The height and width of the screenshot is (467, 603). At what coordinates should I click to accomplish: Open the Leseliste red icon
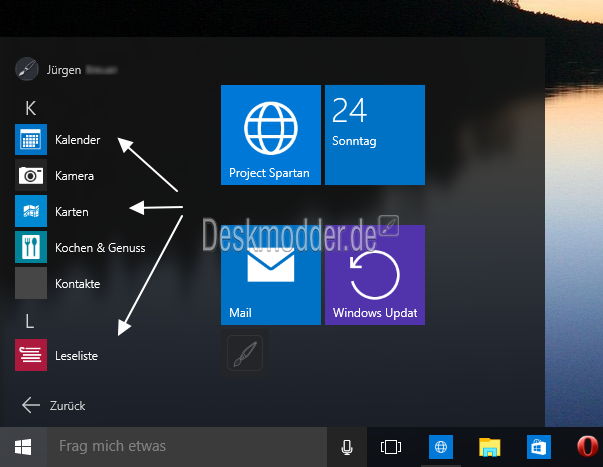[x=31, y=355]
